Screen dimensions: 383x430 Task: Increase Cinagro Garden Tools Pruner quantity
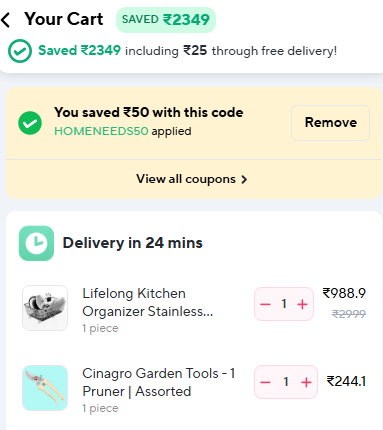click(306, 382)
